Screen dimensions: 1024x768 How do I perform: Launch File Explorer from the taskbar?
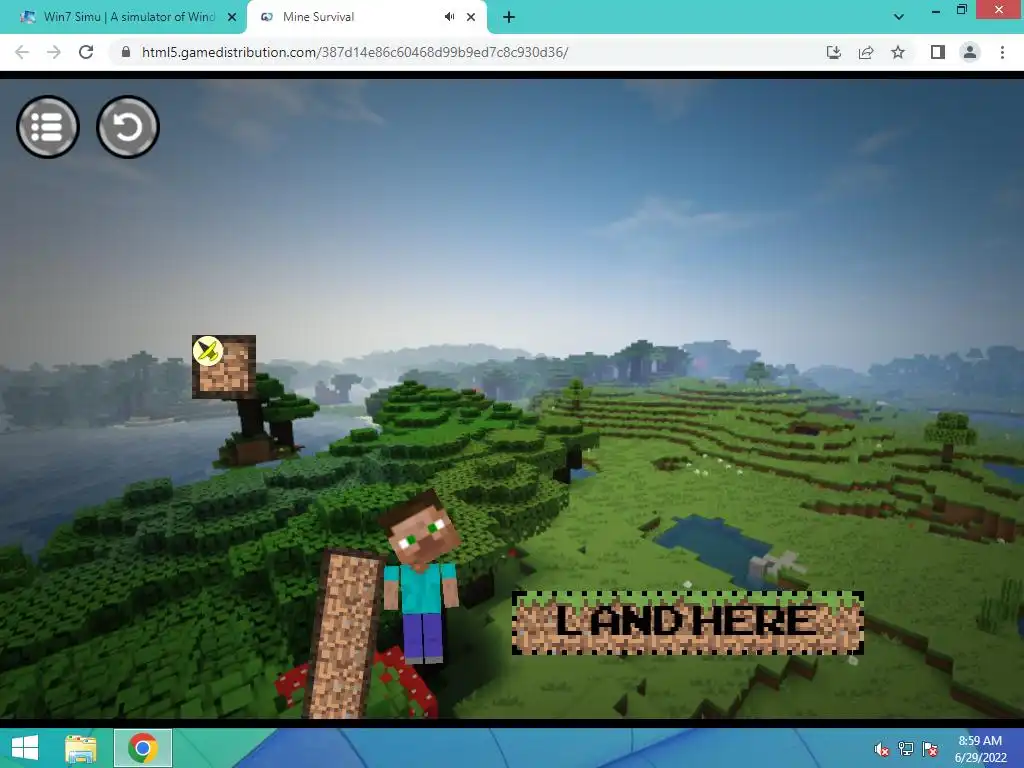coord(81,748)
